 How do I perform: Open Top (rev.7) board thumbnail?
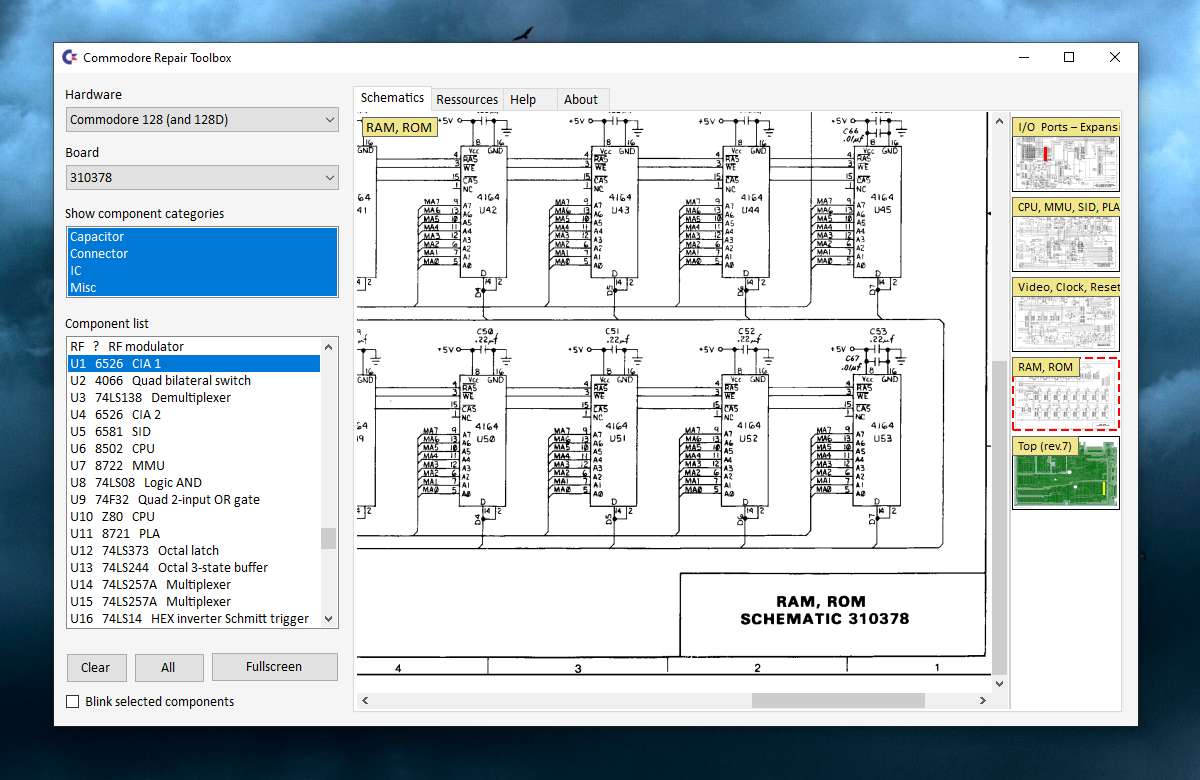pyautogui.click(x=1066, y=473)
